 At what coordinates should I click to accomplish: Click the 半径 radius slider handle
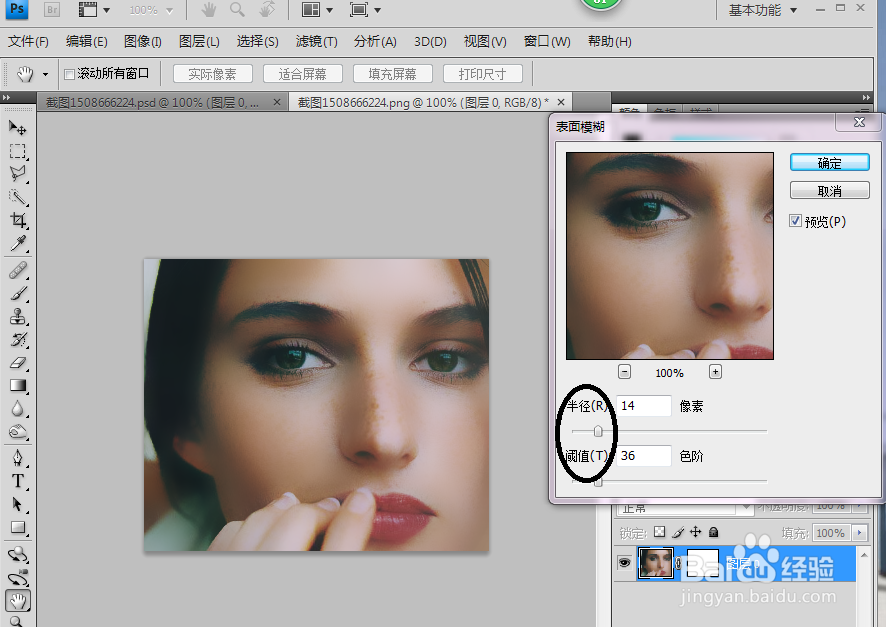[x=598, y=432]
